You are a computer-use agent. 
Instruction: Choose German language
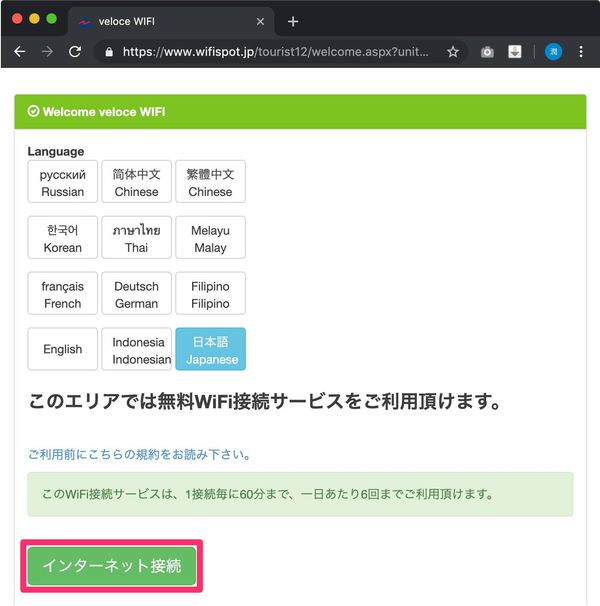(x=136, y=293)
